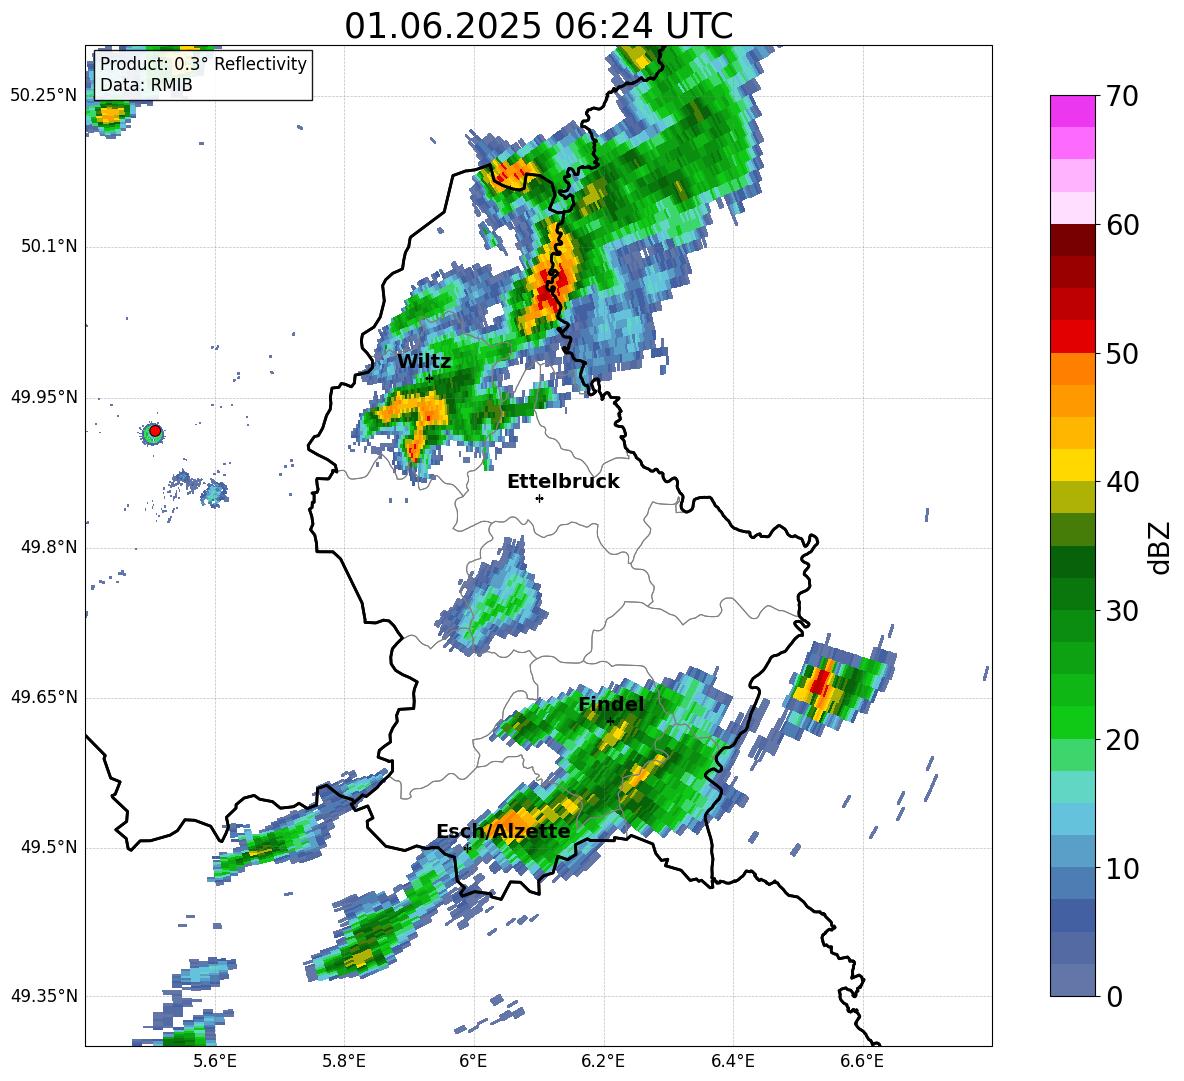The height and width of the screenshot is (1081, 1184).
Task: Click the dBZ colorbar axis label
Action: (1159, 547)
